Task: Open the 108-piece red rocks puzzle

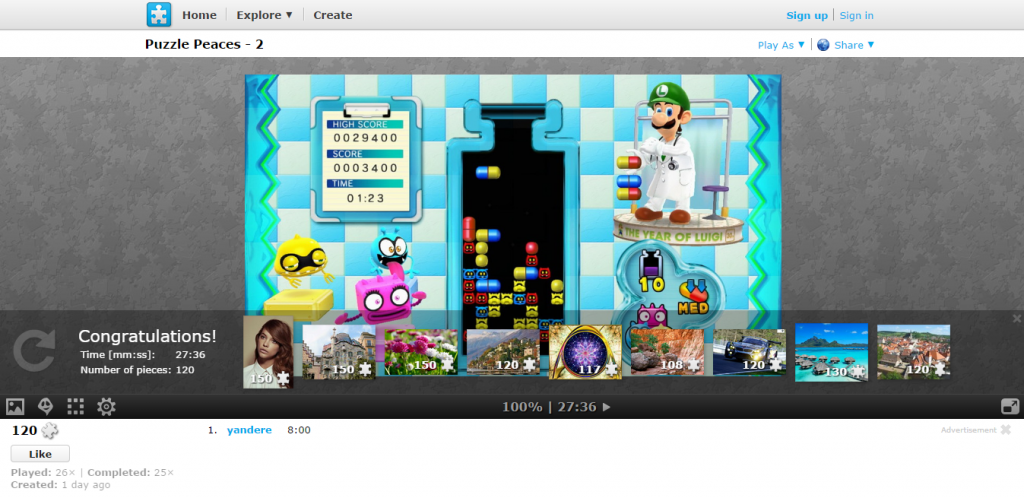Action: (667, 352)
